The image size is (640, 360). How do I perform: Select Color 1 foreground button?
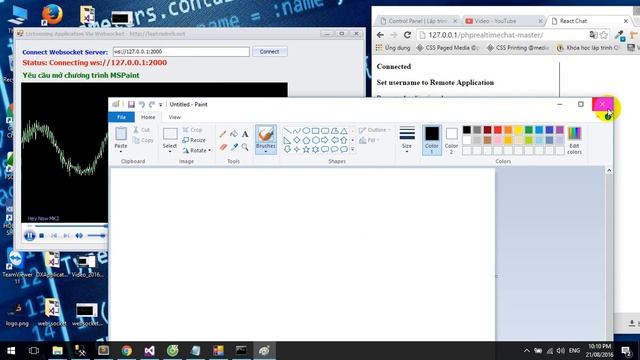pyautogui.click(x=432, y=140)
